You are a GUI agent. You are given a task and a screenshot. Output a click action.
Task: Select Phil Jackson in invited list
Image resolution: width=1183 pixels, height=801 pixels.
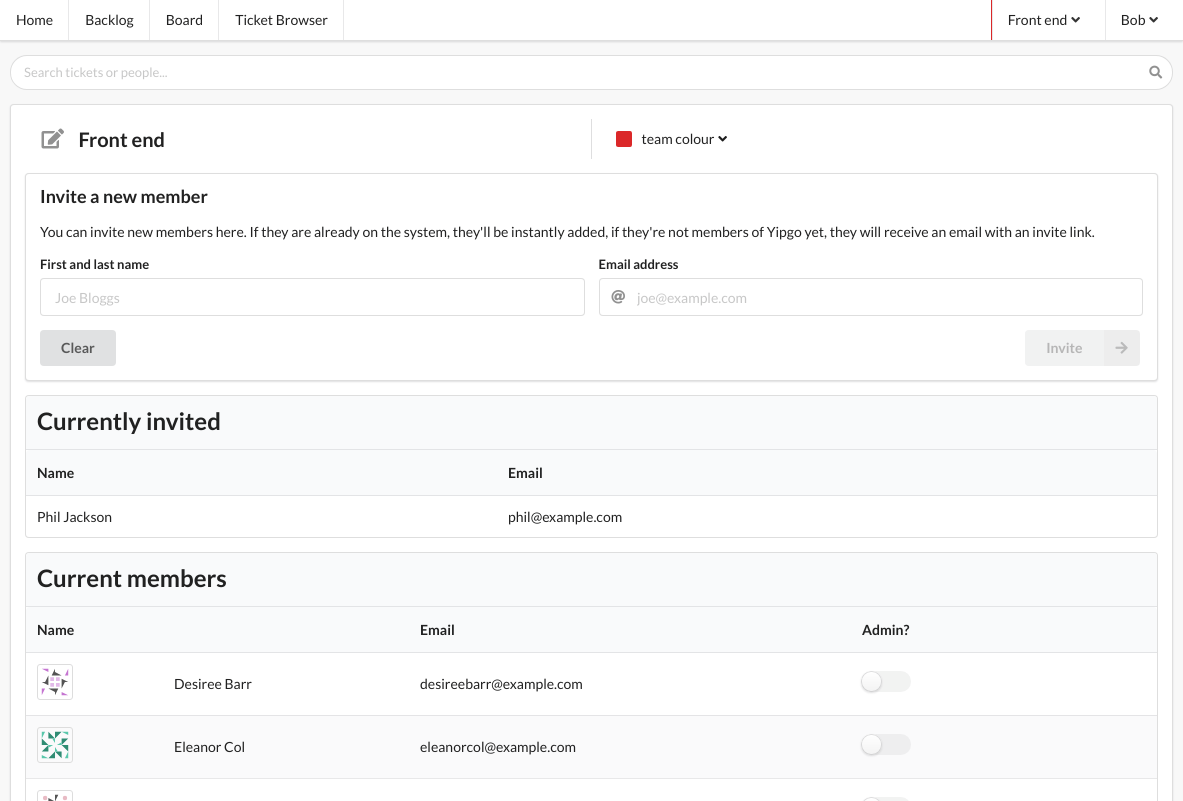(75, 517)
